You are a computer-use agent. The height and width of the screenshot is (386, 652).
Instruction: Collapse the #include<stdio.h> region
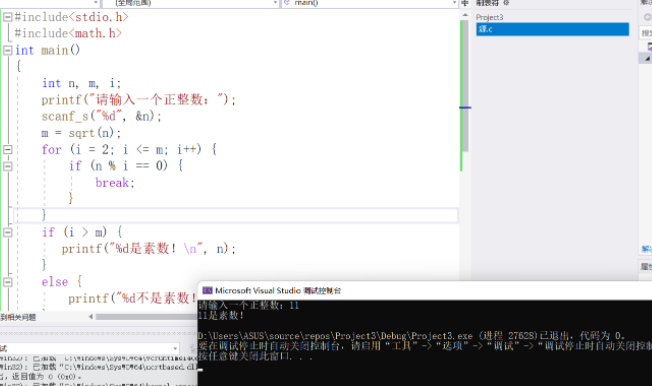(x=7, y=17)
